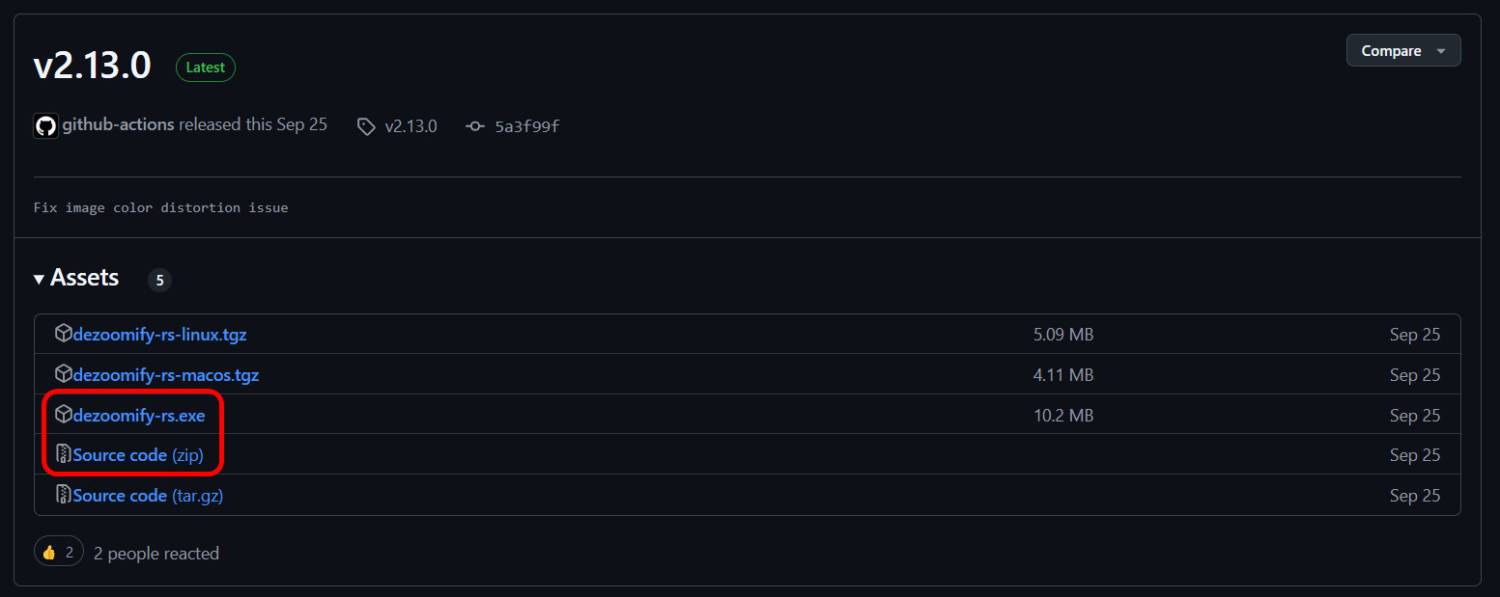Image resolution: width=1500 pixels, height=597 pixels.
Task: Open the v2.13.0 release title
Action: point(92,66)
